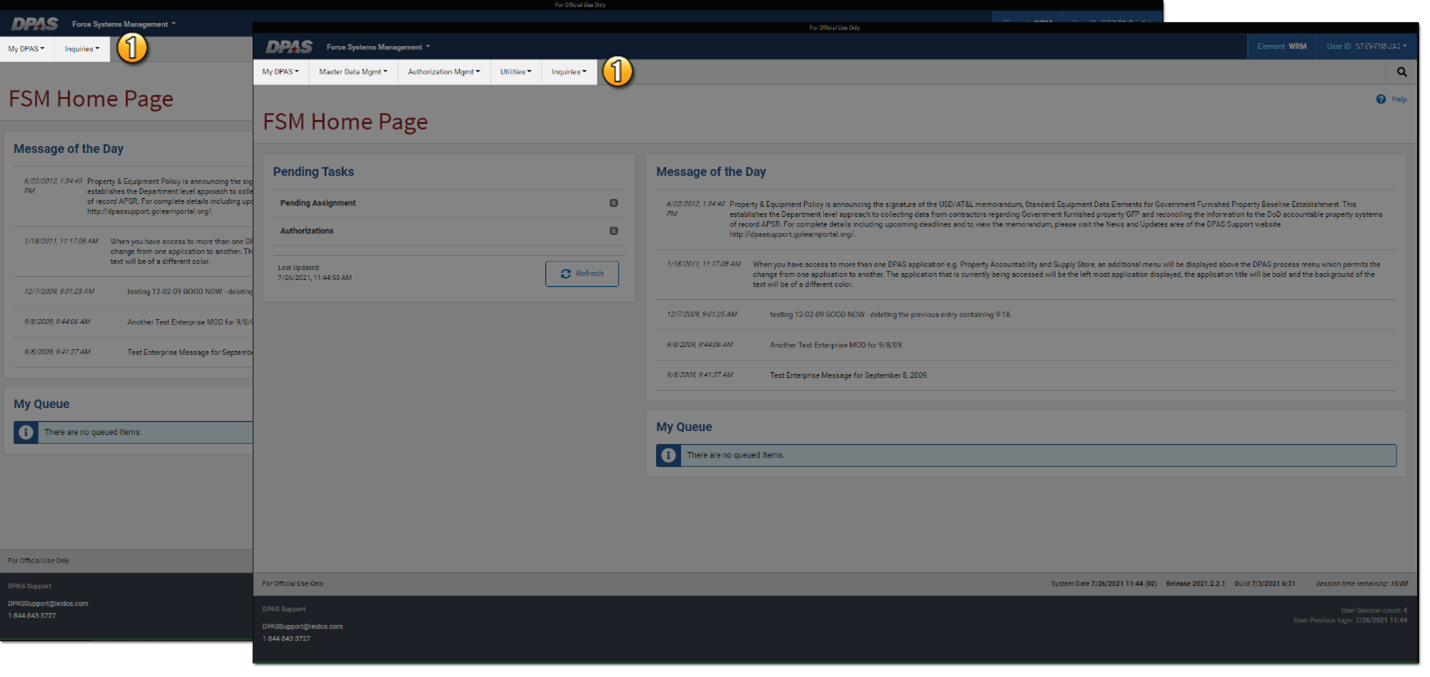
Task: Click For Official Use Only in the front window status bar
Action: click(x=293, y=583)
